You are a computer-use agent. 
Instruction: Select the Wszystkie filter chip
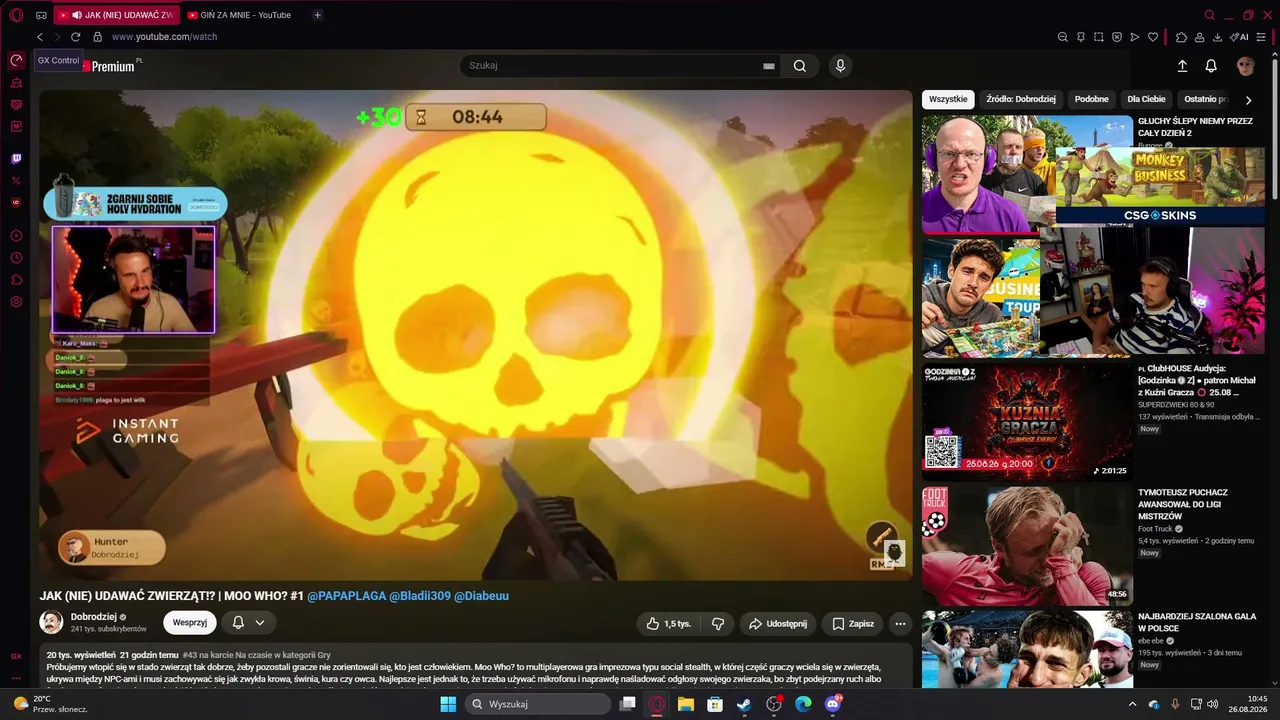[x=948, y=99]
